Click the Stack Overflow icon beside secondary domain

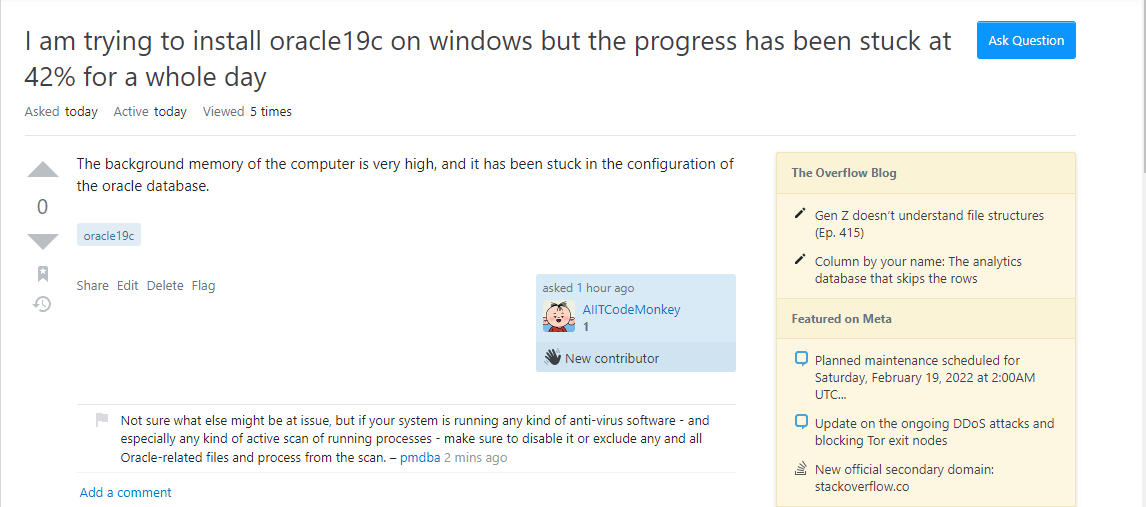[800, 468]
